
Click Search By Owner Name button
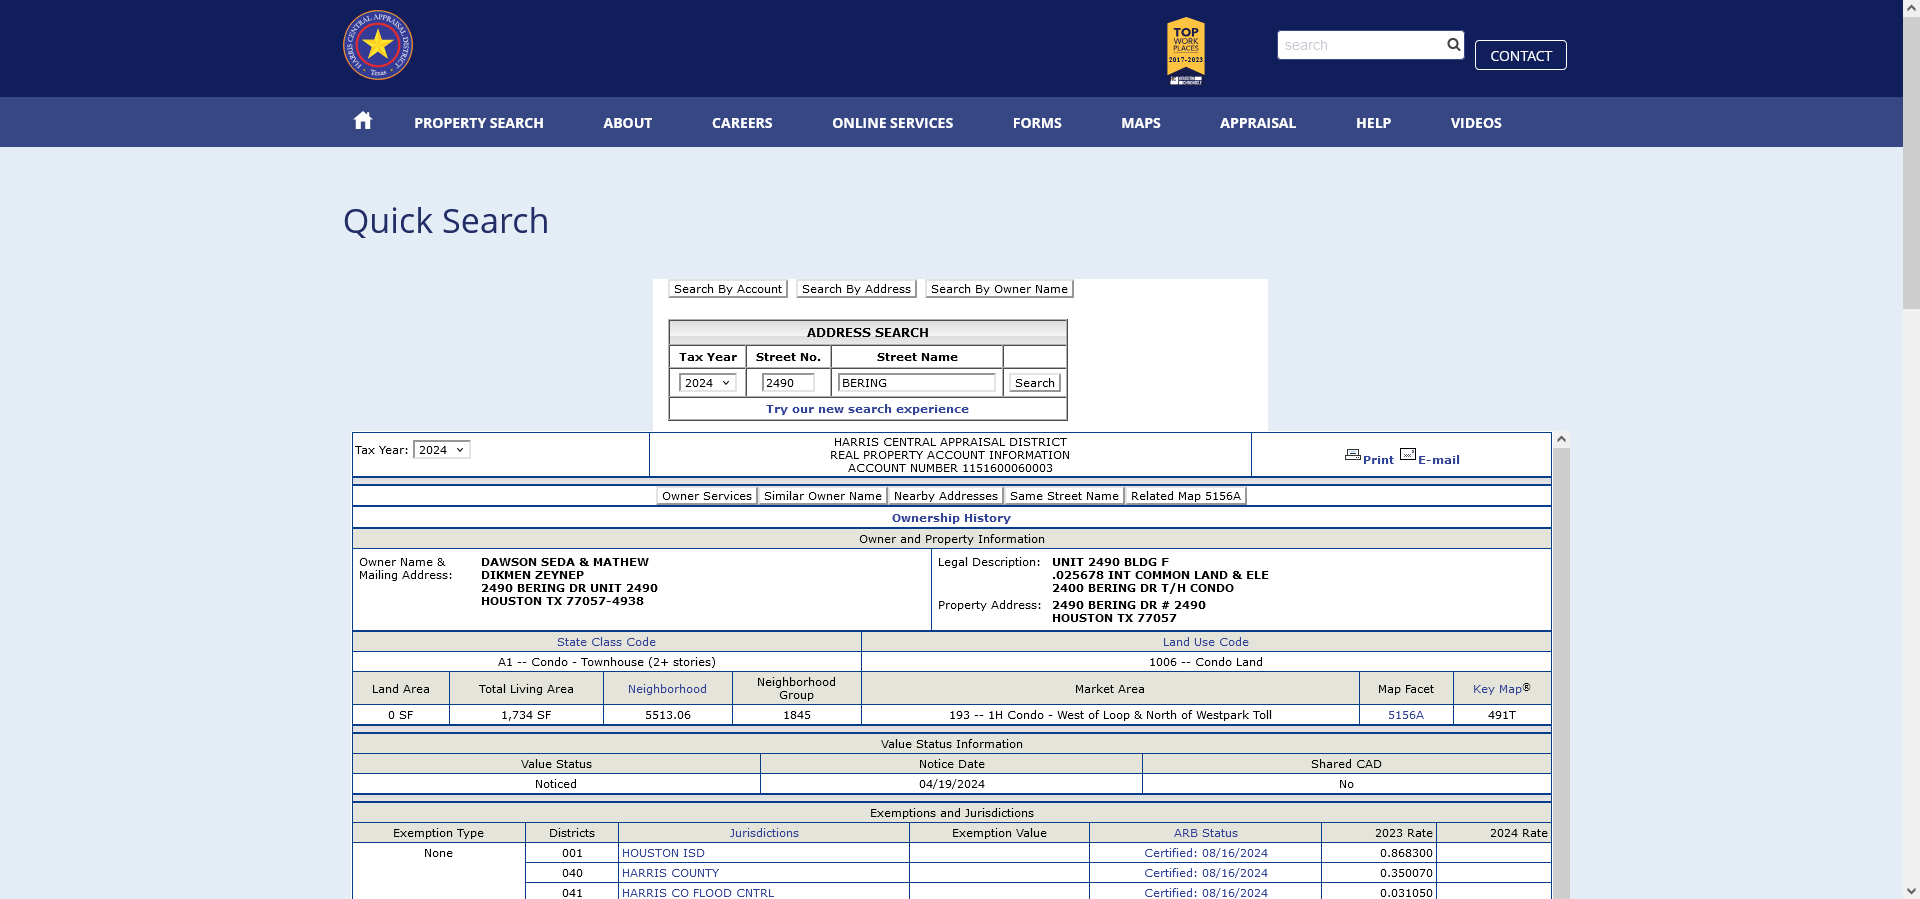tap(999, 289)
